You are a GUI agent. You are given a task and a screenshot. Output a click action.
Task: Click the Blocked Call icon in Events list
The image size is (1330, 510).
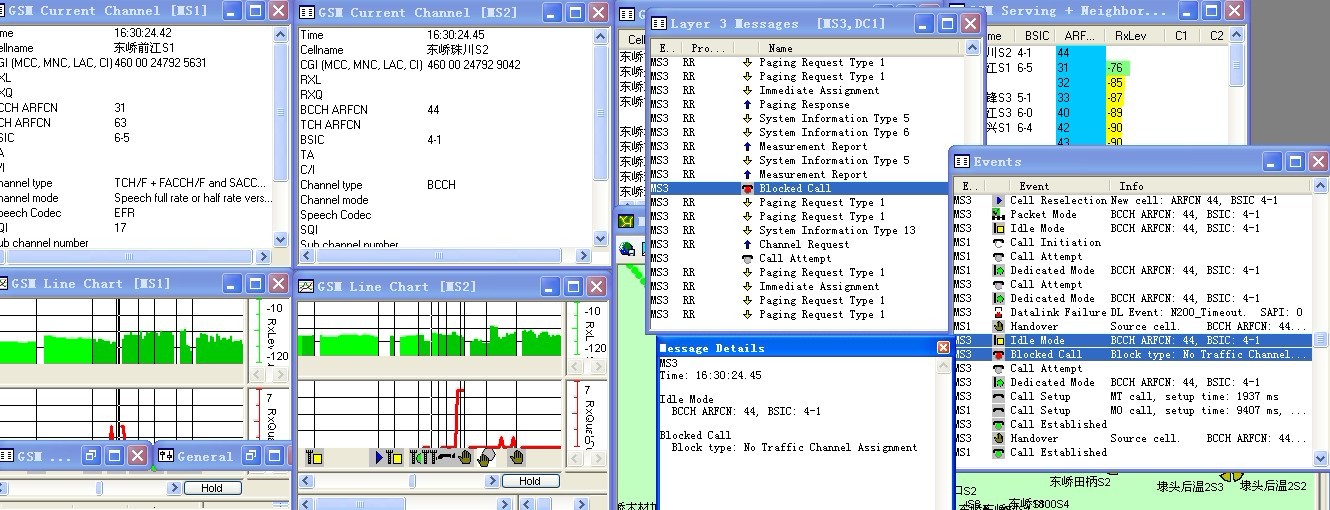click(998, 354)
